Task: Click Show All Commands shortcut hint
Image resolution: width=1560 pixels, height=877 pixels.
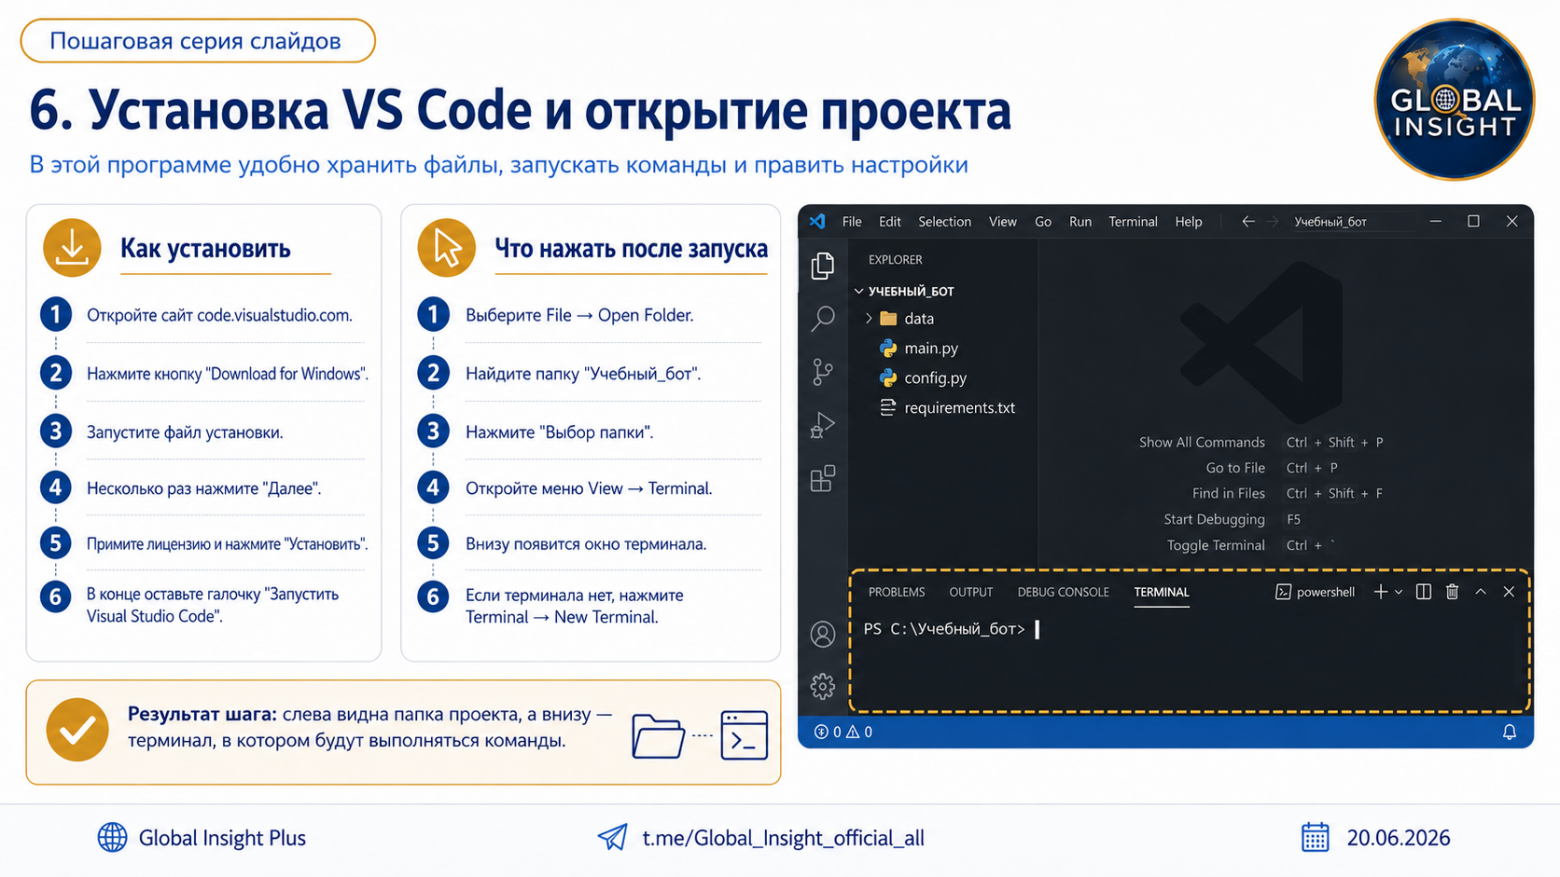Action: pos(1261,442)
